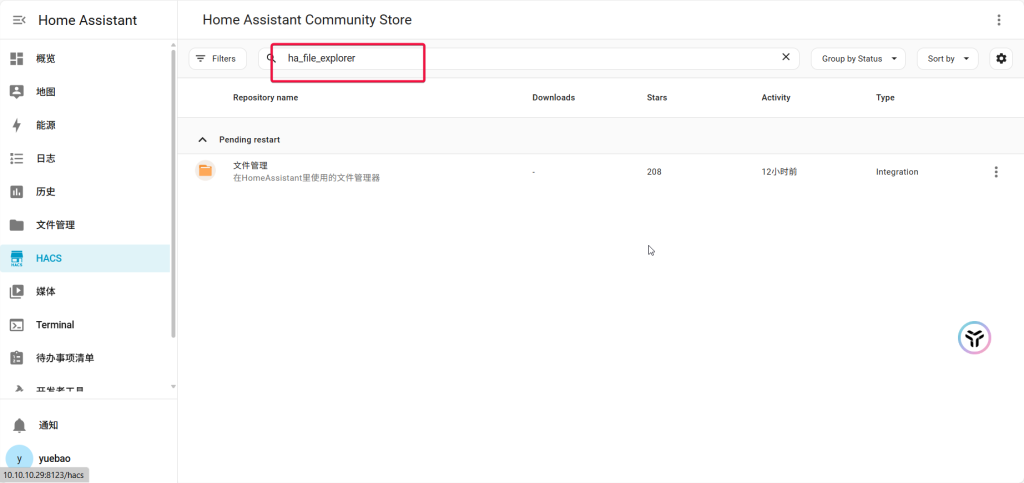Click the 历史 chart icon
The height and width of the screenshot is (483, 1024).
click(x=17, y=192)
